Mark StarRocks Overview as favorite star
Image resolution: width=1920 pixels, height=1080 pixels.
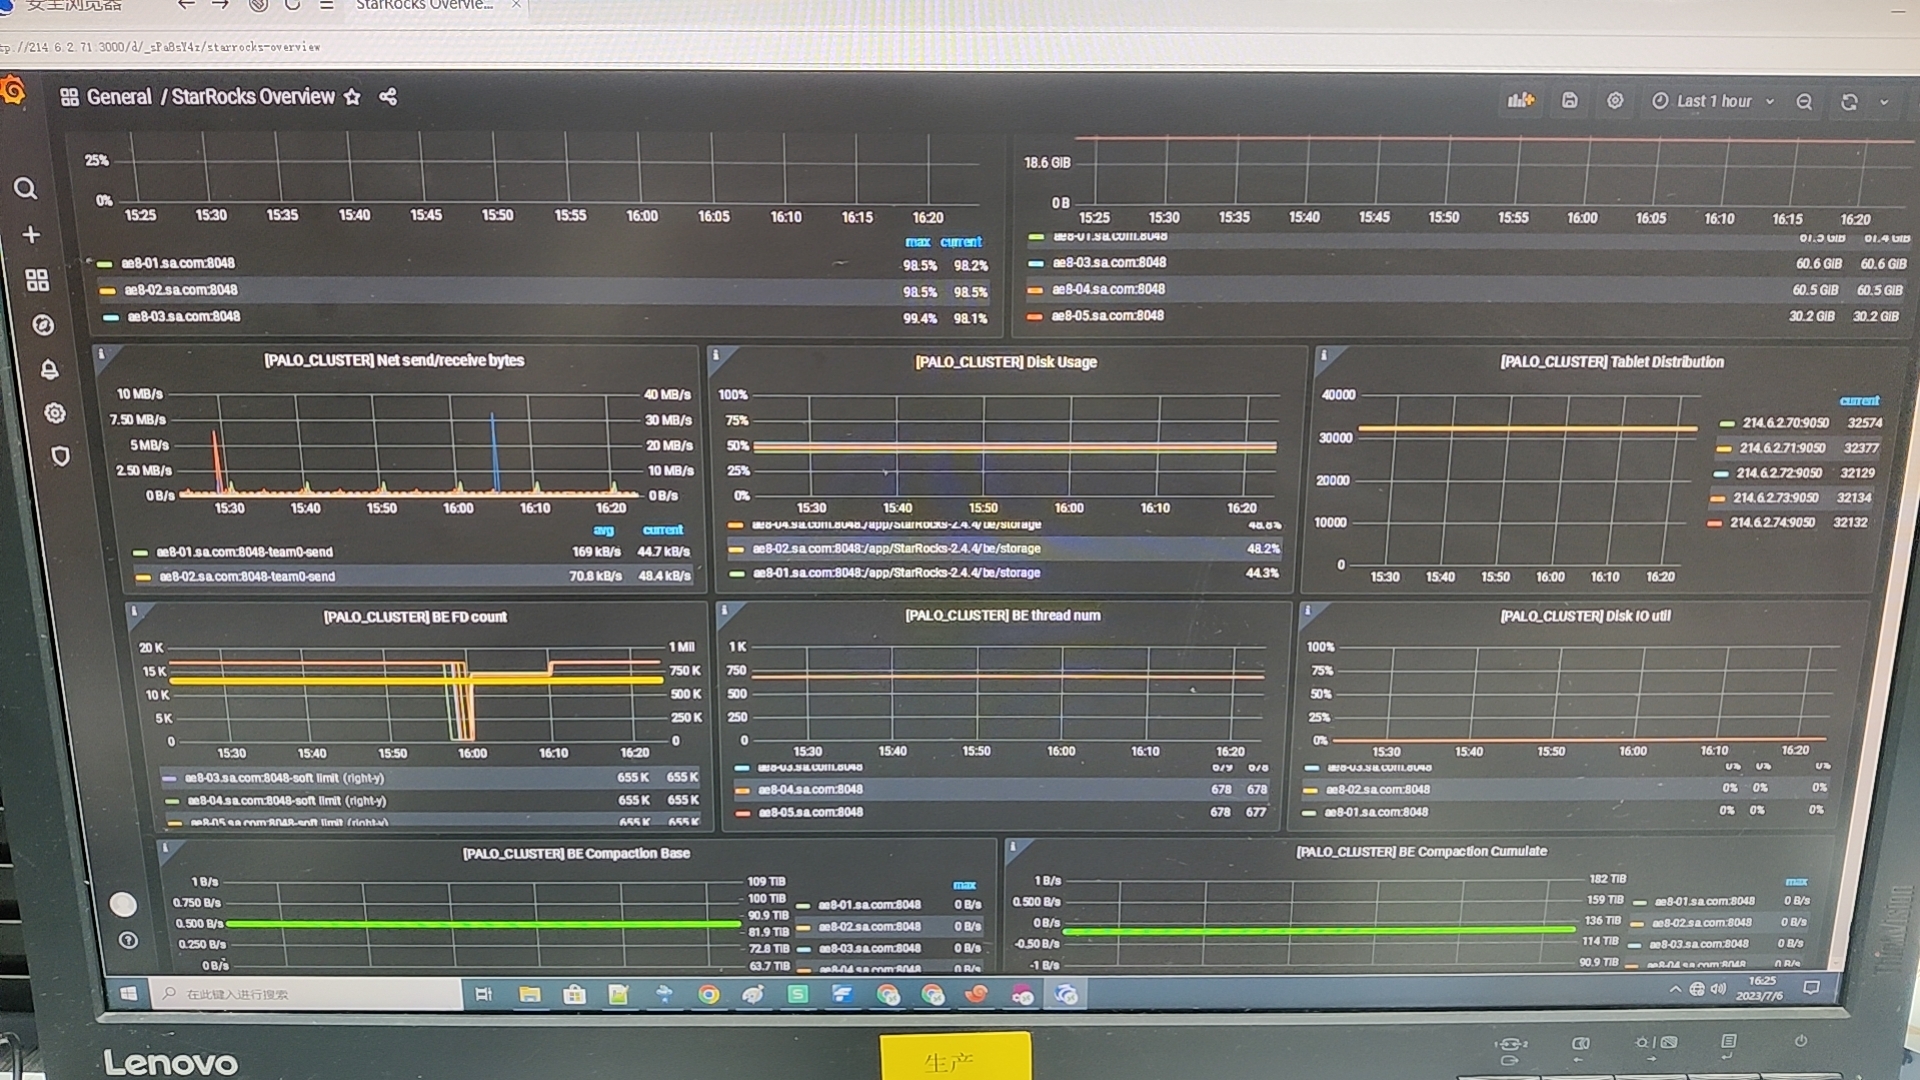(x=352, y=97)
